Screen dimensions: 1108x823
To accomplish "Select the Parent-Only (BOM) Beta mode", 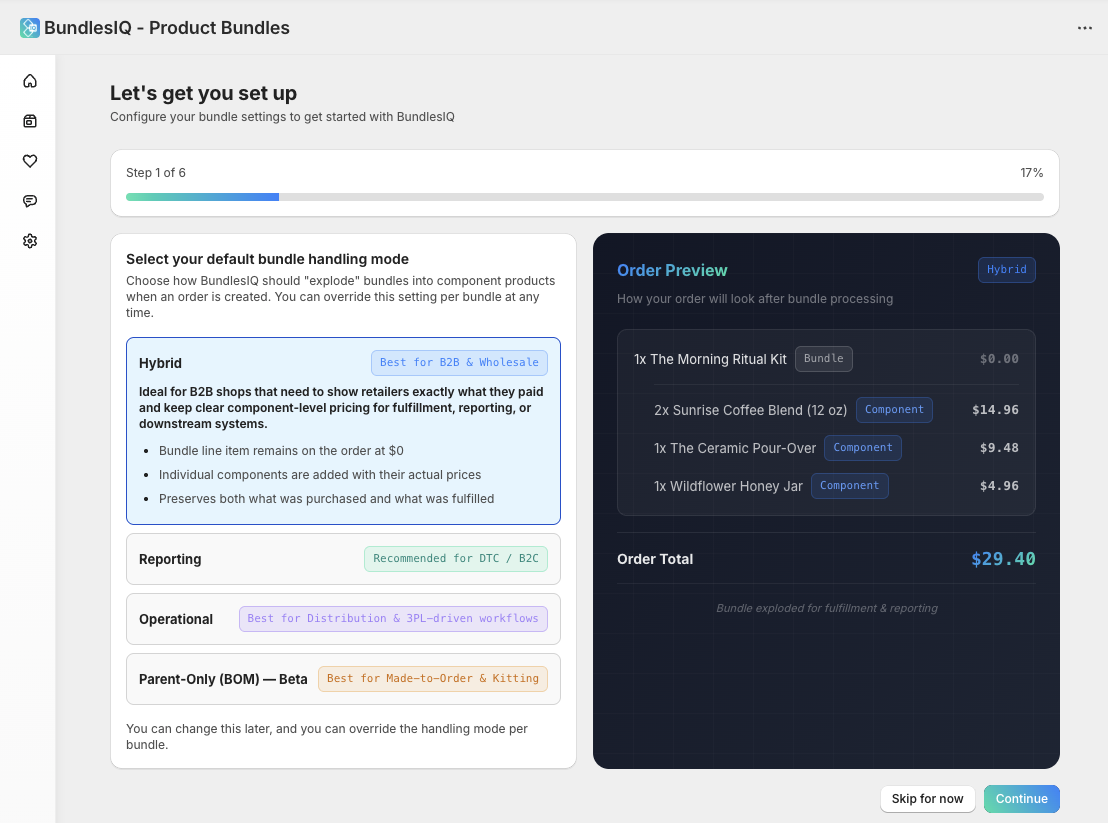I will 344,678.
